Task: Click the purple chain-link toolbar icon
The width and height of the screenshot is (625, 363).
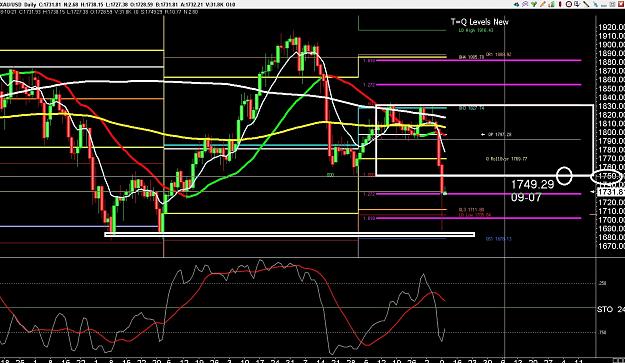Action: point(525,4)
